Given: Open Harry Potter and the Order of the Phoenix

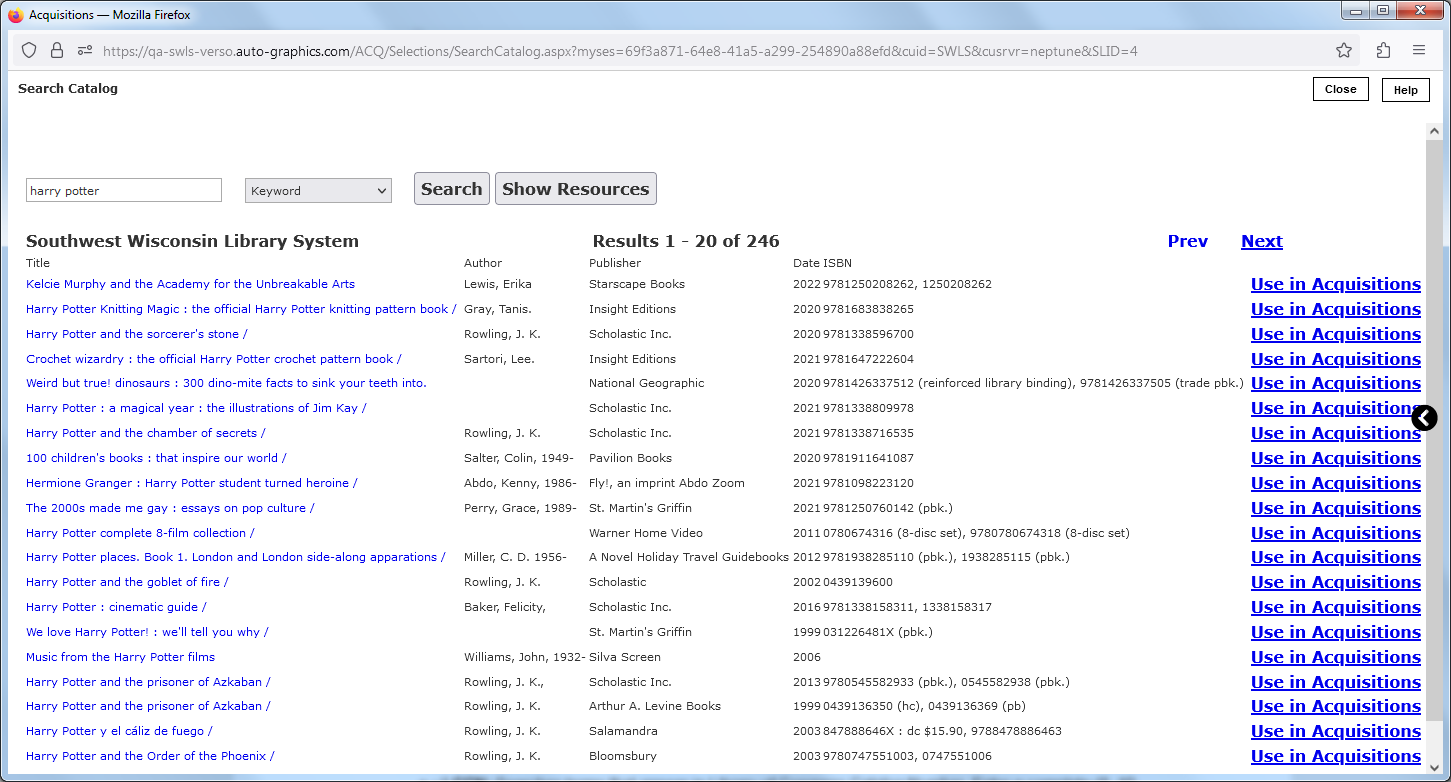Looking at the screenshot, I should [x=150, y=756].
